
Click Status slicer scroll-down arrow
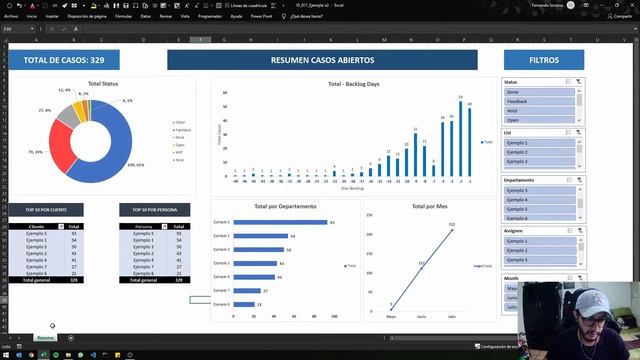coord(579,120)
